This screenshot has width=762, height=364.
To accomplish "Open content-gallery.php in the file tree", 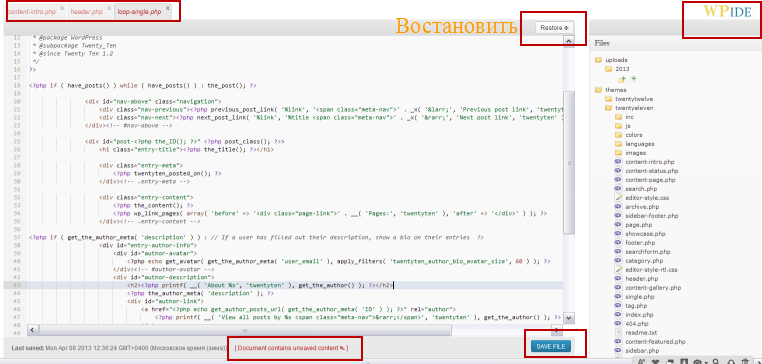I will click(653, 288).
